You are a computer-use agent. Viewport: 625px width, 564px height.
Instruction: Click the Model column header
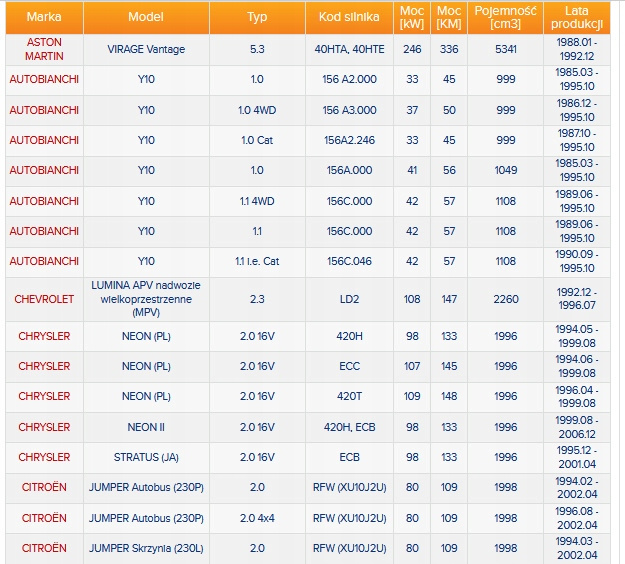coord(146,17)
